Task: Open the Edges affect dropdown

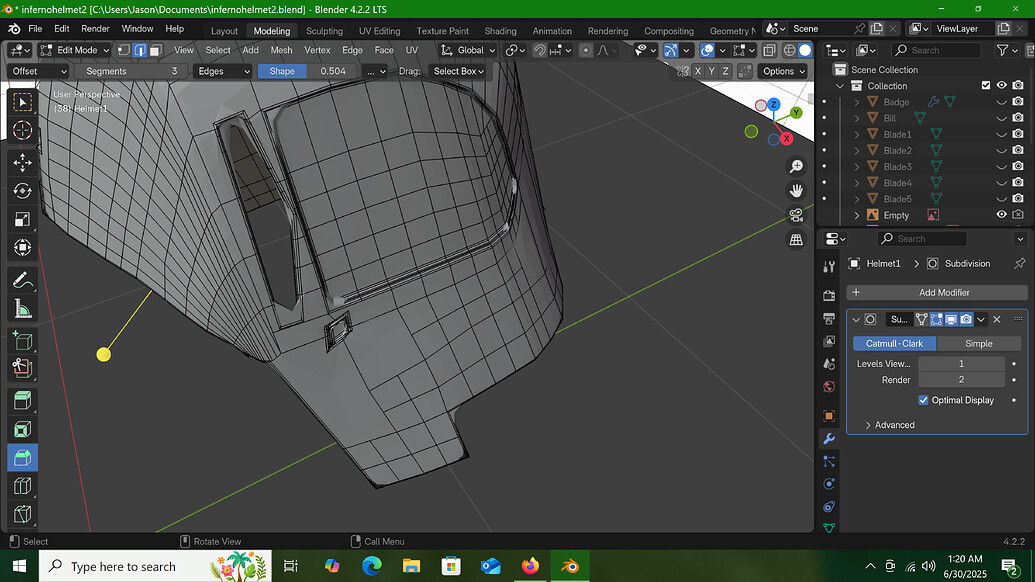Action: click(224, 71)
